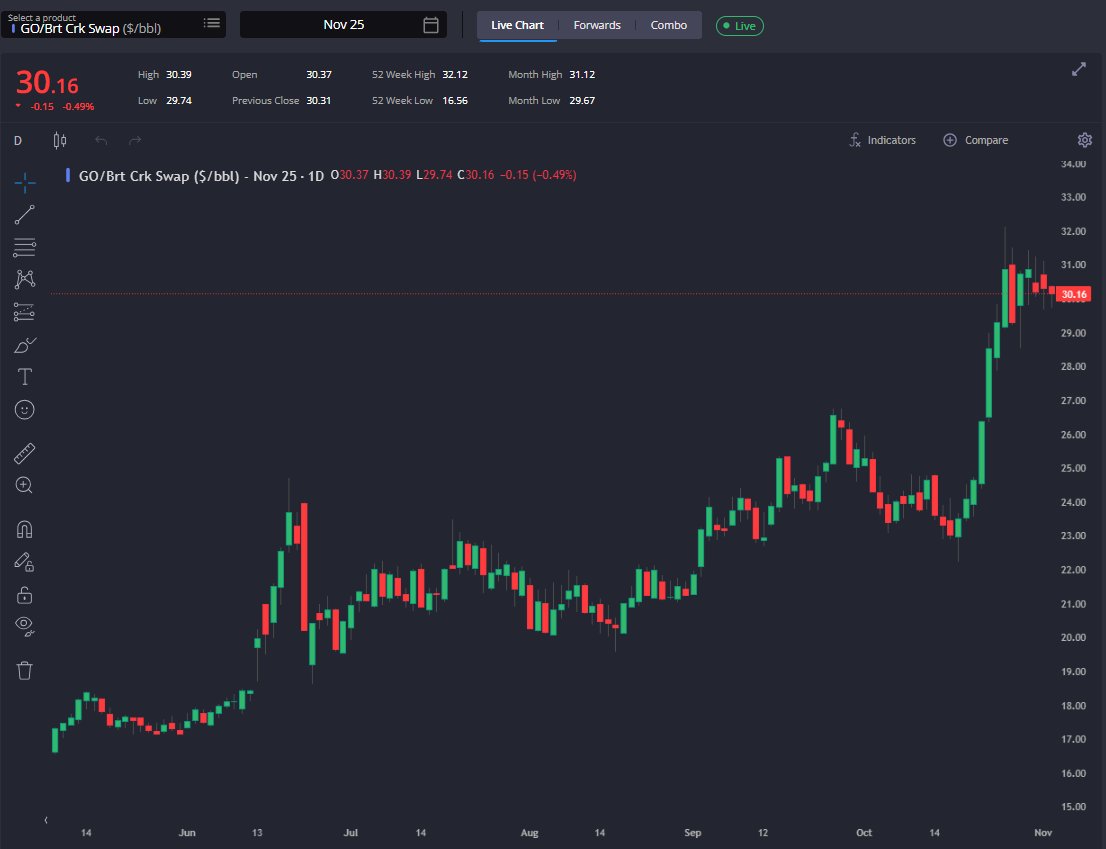Click the 34.00 price scale label
1106x849 pixels.
pyautogui.click(x=1074, y=164)
